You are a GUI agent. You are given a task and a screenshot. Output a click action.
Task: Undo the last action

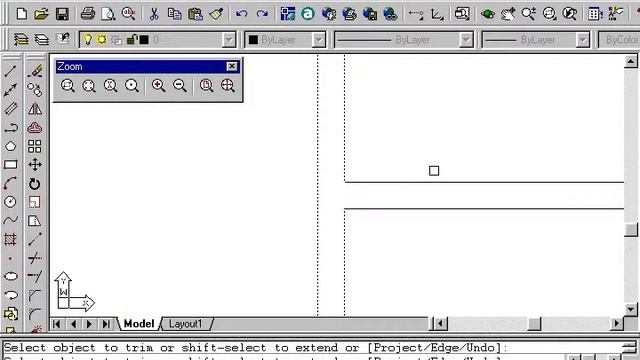pos(242,14)
